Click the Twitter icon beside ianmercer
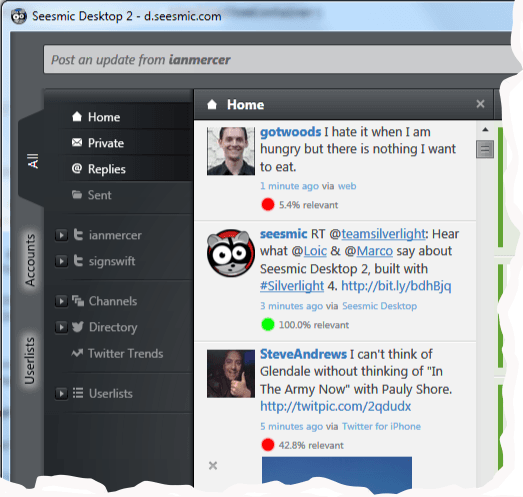The height and width of the screenshot is (497, 523). 78,235
